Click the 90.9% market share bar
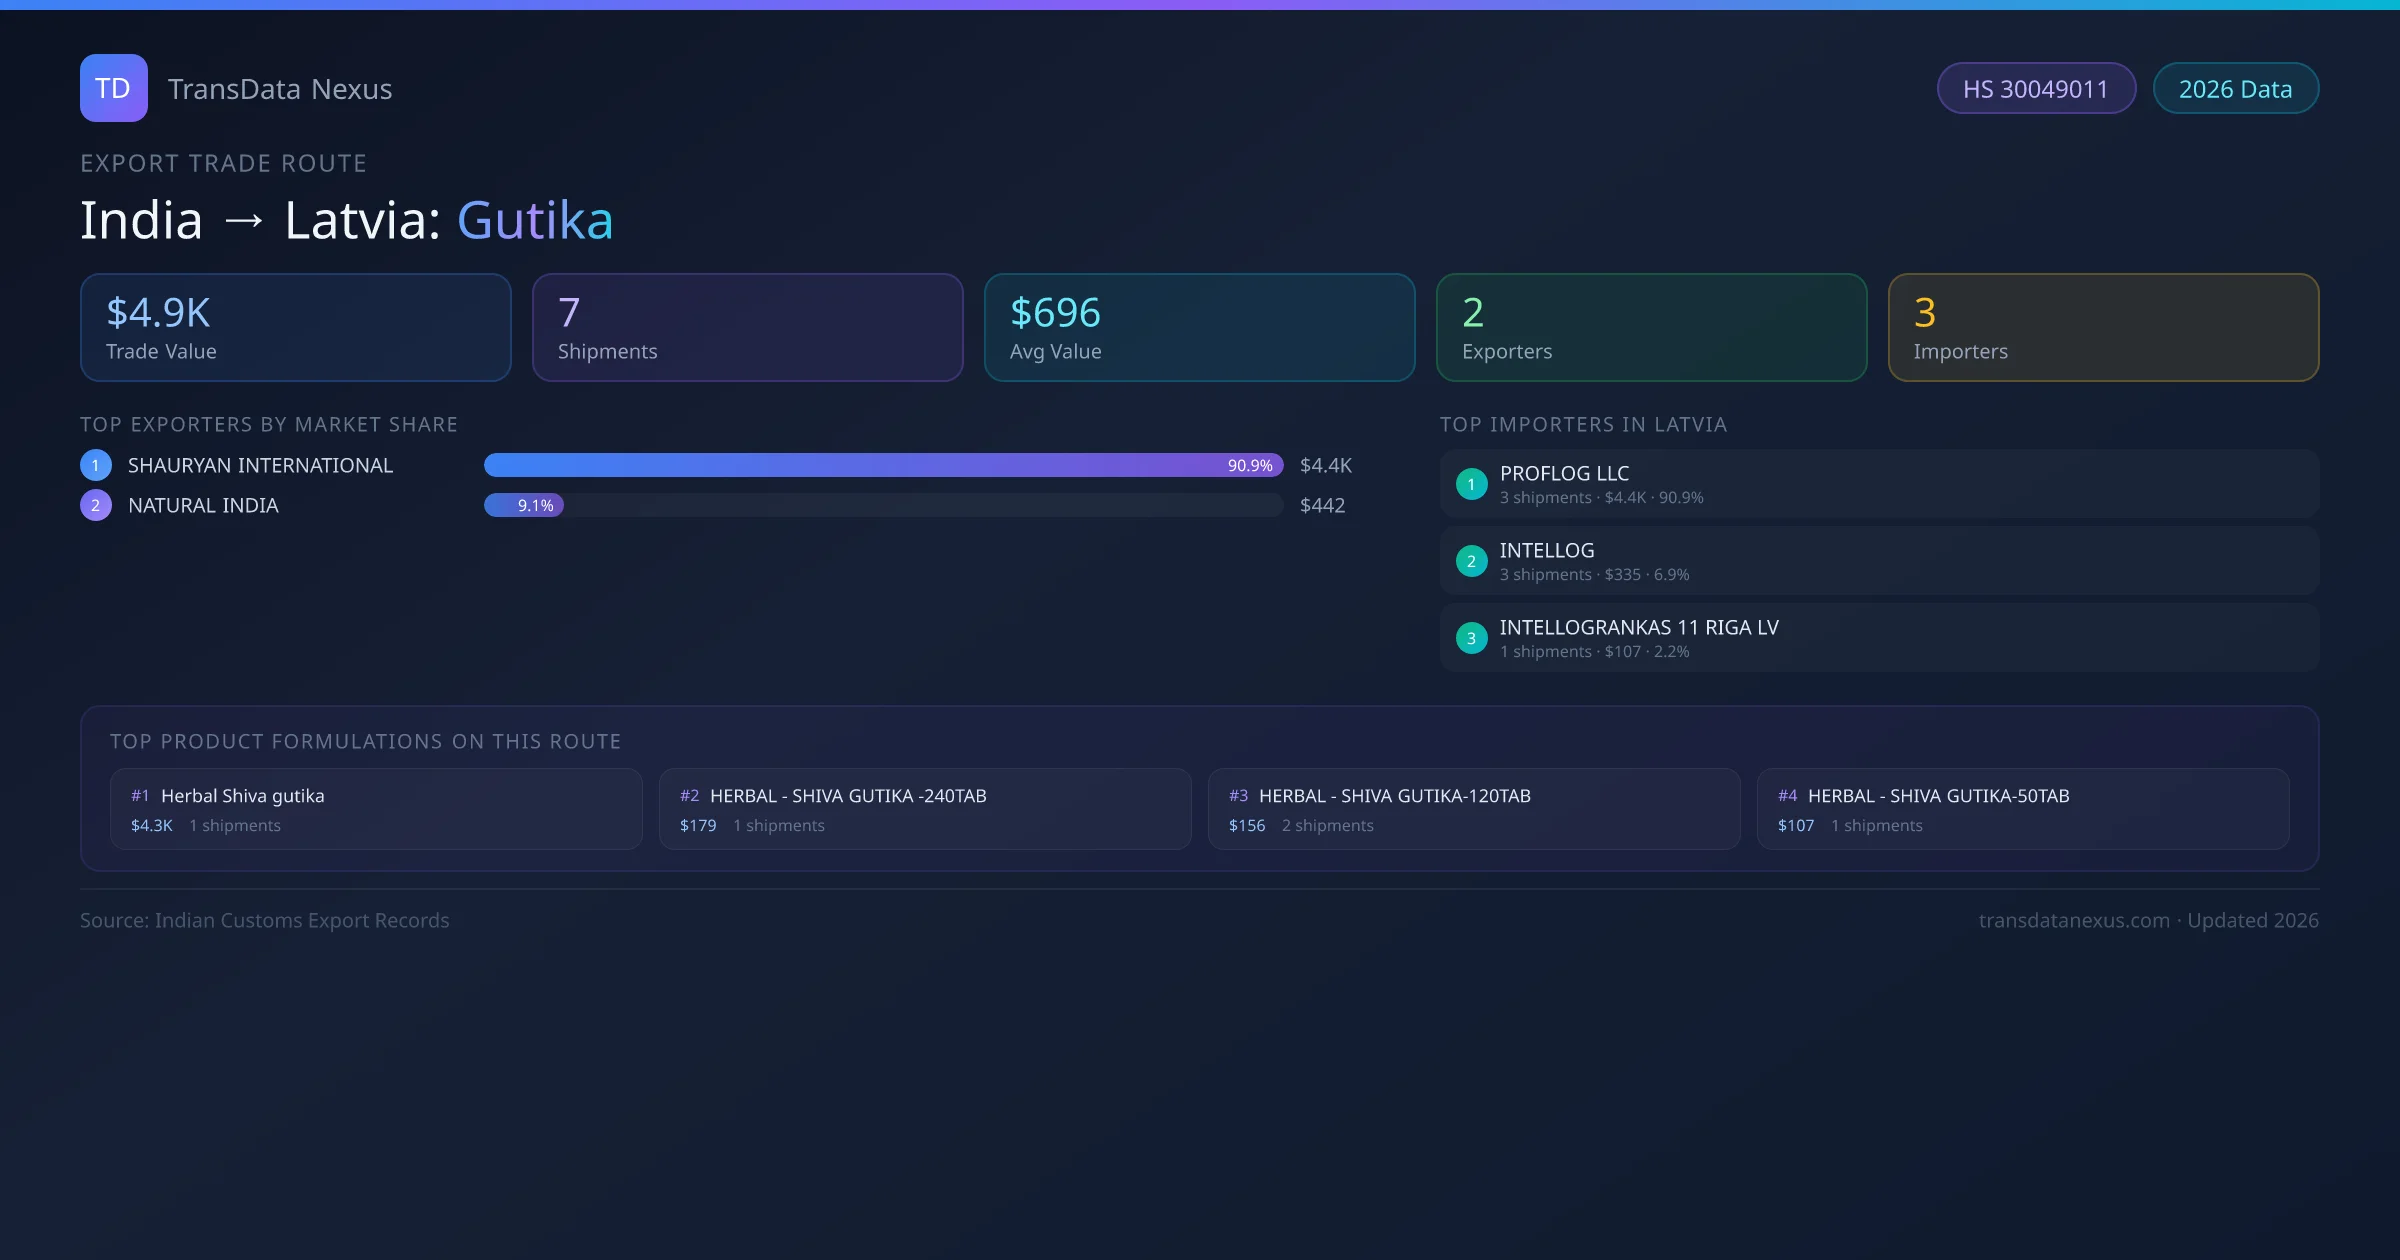The width and height of the screenshot is (2400, 1260). [882, 465]
